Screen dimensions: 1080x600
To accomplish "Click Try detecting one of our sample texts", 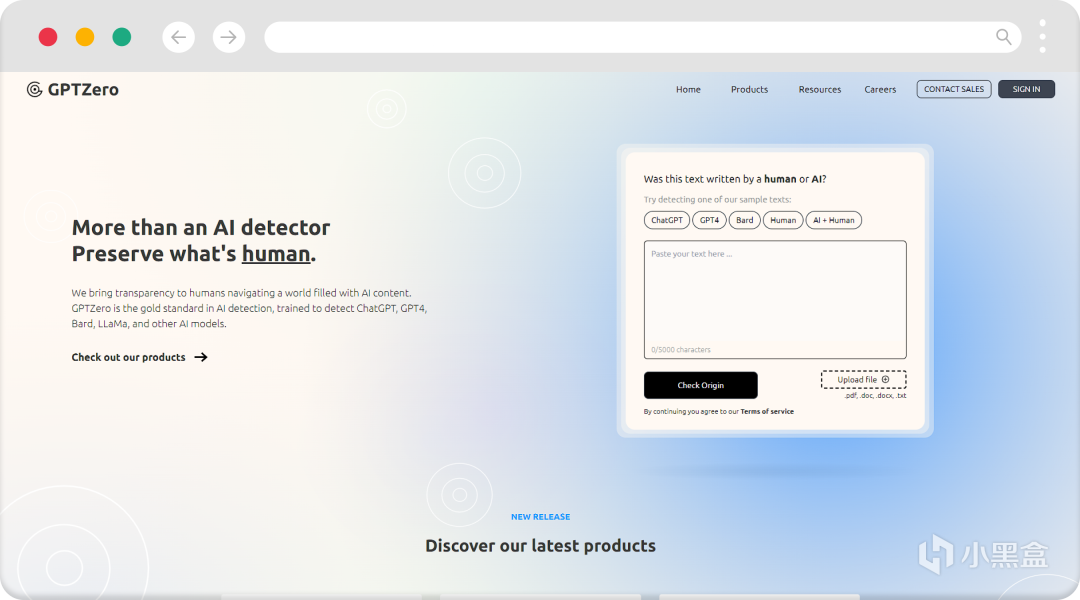I will click(x=717, y=200).
